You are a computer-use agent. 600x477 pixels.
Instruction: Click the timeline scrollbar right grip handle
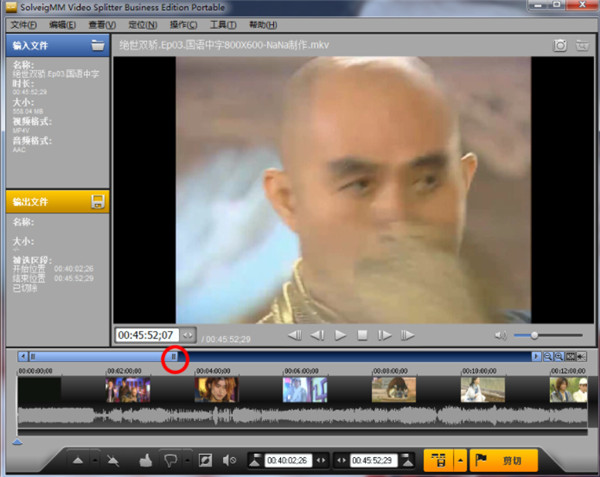click(173, 357)
